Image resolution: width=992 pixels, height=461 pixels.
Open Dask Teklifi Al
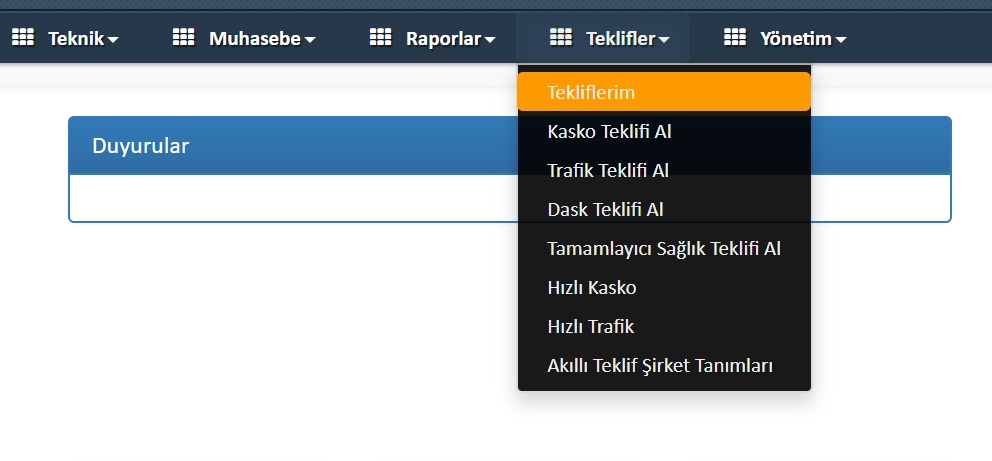coord(606,210)
